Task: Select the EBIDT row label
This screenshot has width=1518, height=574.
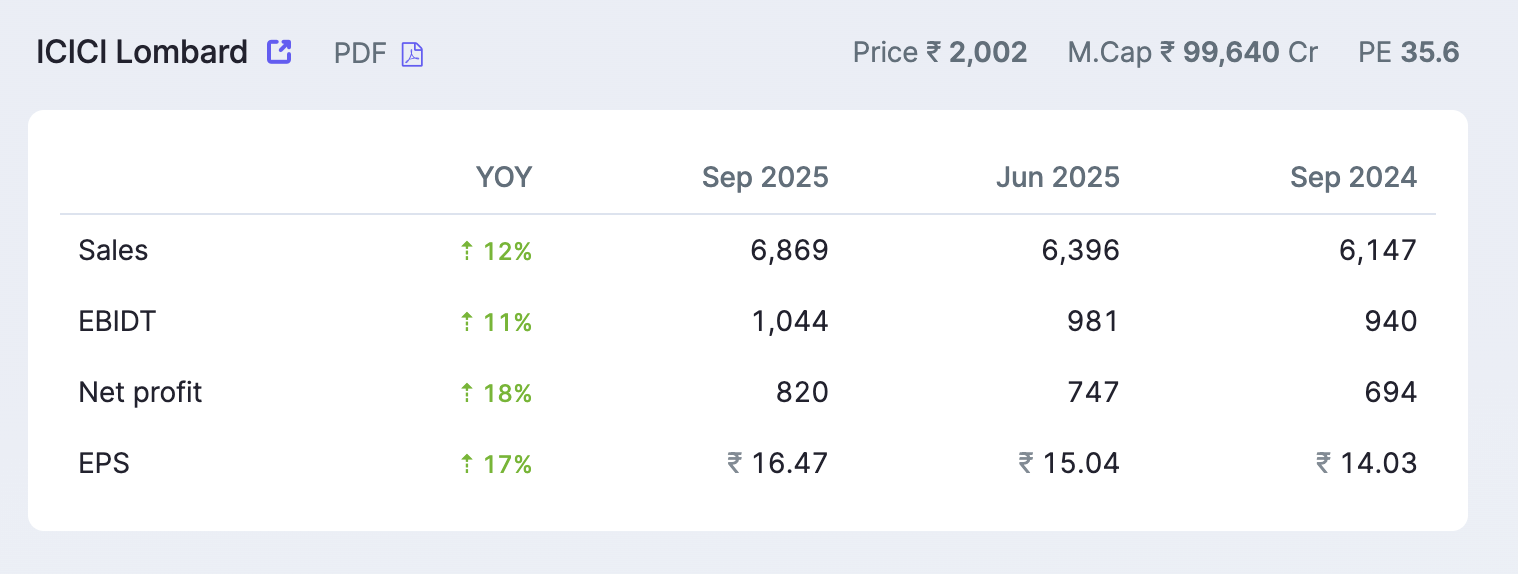Action: (x=117, y=321)
